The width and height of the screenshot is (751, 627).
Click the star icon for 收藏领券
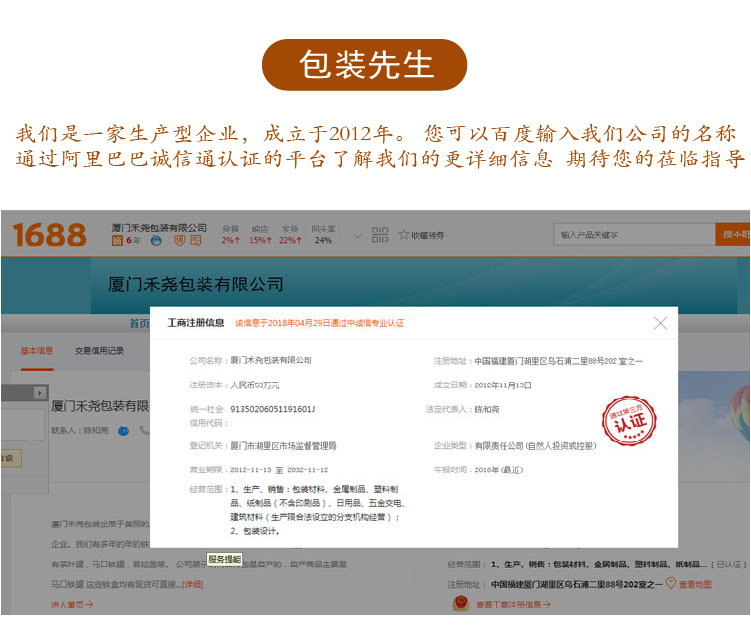point(404,235)
